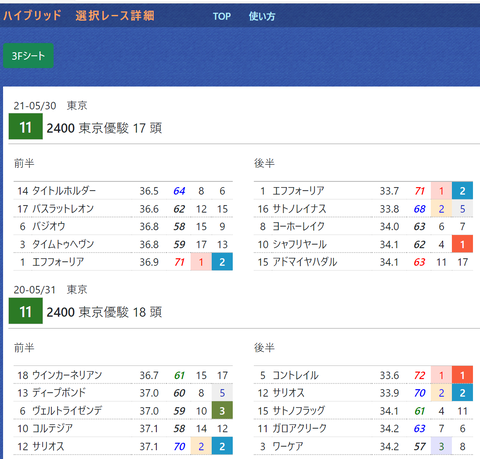Click the 20-05/31 東京 date label
The image size is (480, 459).
tap(50, 290)
